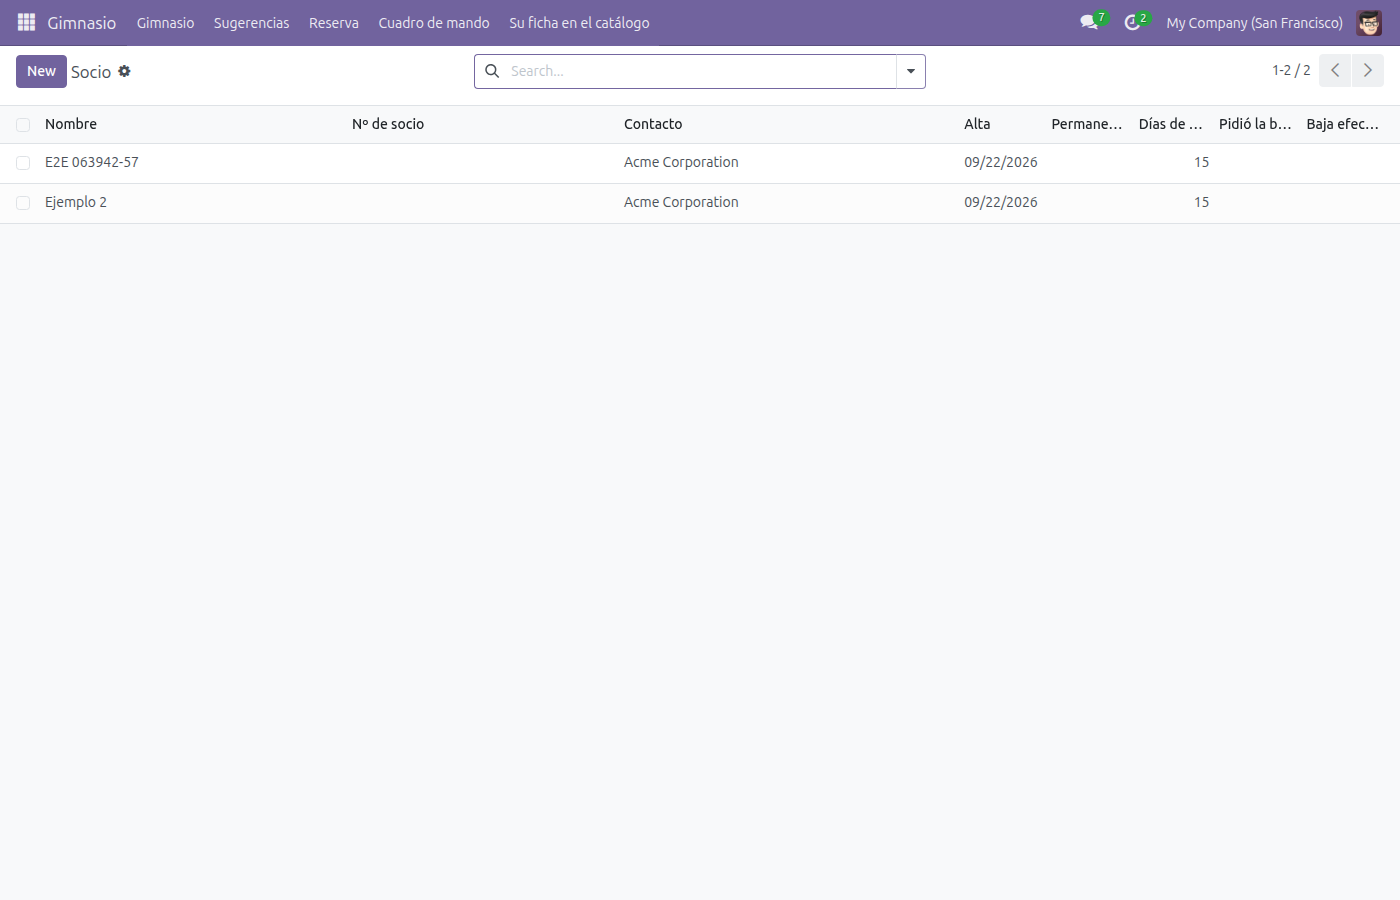Open the user avatar menu
This screenshot has height=900, width=1400.
1369,22
